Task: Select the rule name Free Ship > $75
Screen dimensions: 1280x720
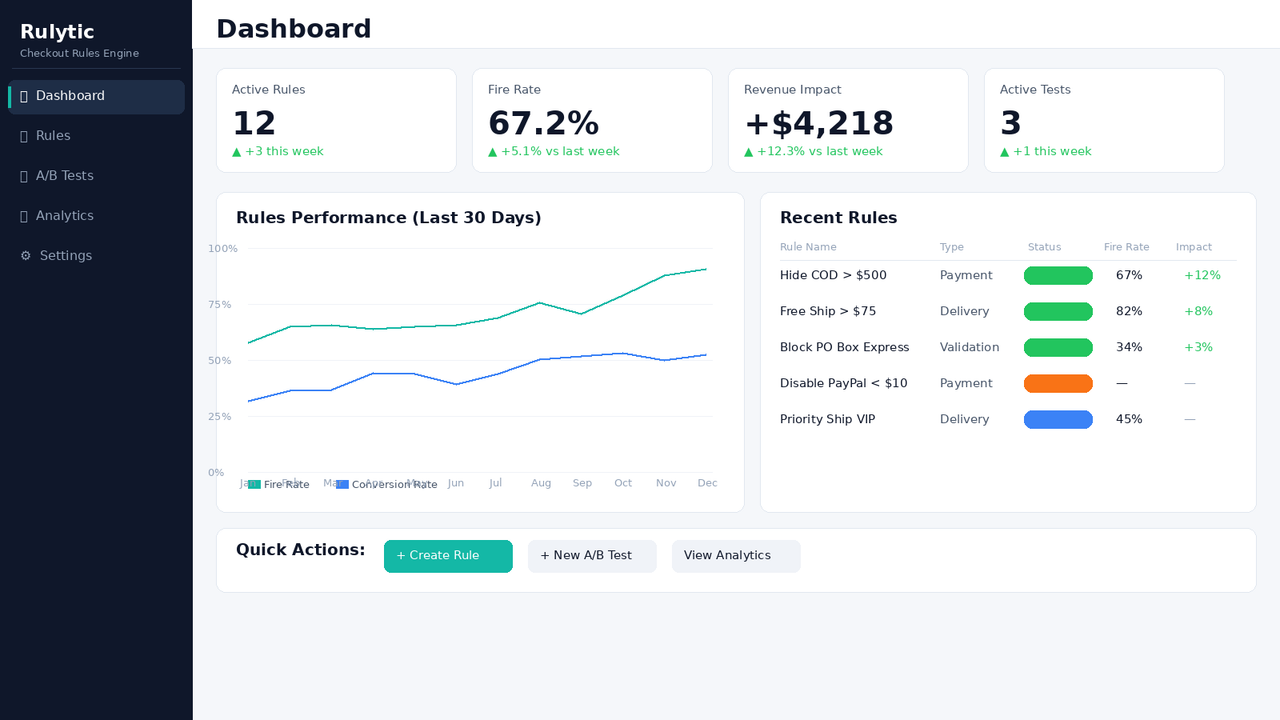Action: click(828, 312)
